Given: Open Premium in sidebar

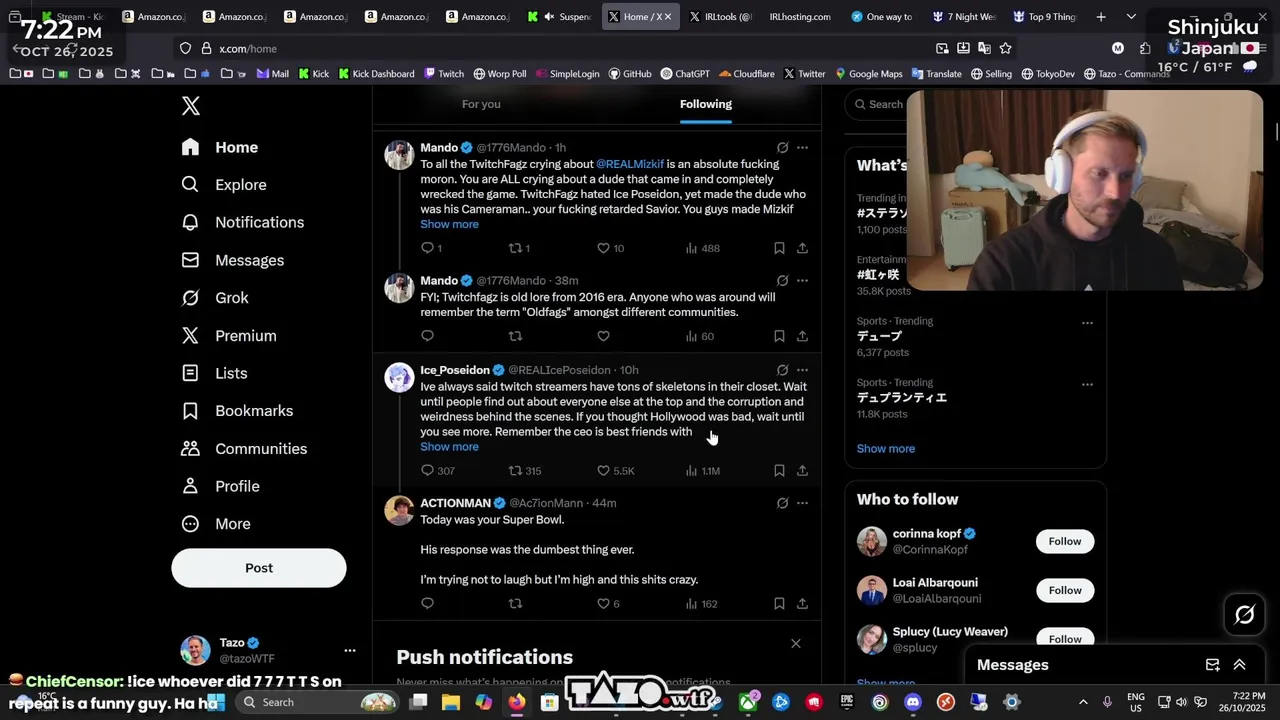Looking at the screenshot, I should [229, 336].
